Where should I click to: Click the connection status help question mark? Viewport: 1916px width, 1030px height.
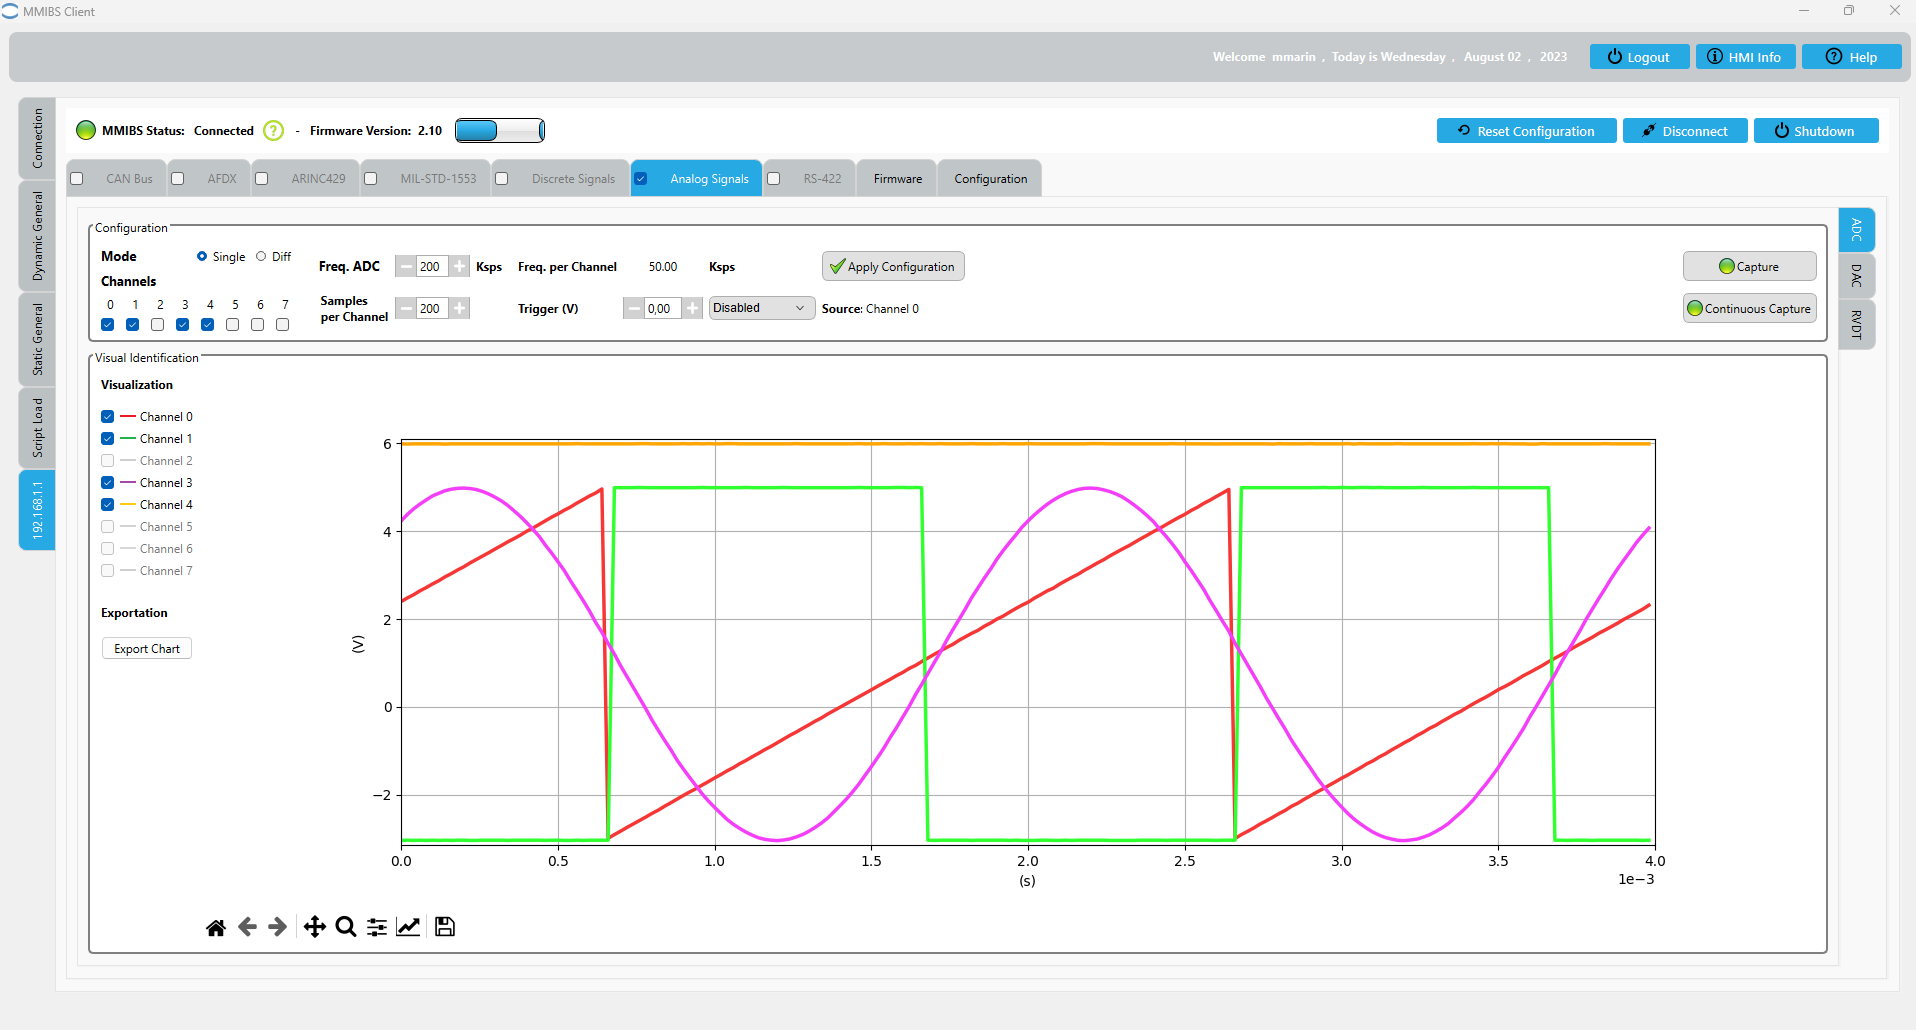(x=273, y=131)
